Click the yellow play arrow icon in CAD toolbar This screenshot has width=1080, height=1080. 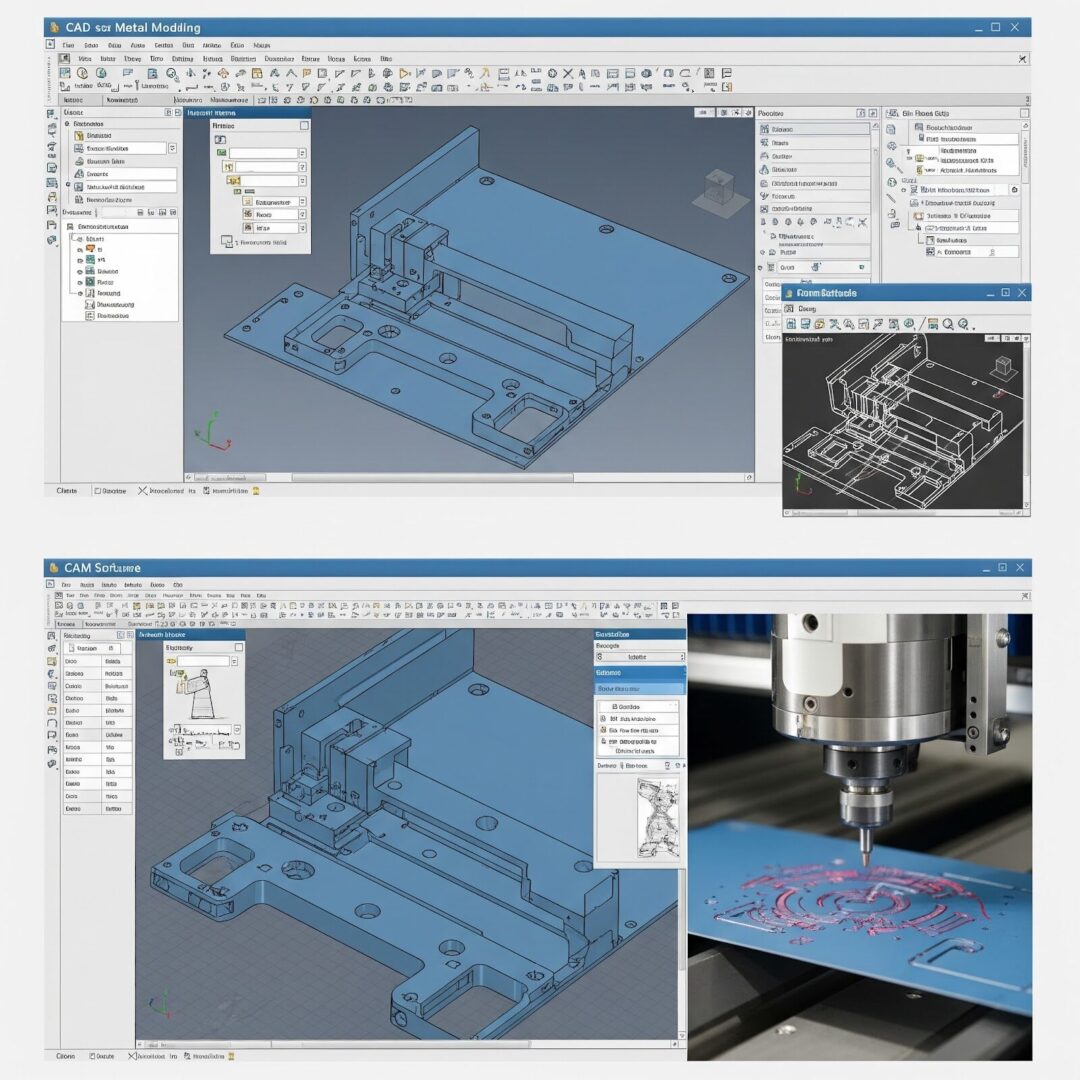click(x=404, y=73)
